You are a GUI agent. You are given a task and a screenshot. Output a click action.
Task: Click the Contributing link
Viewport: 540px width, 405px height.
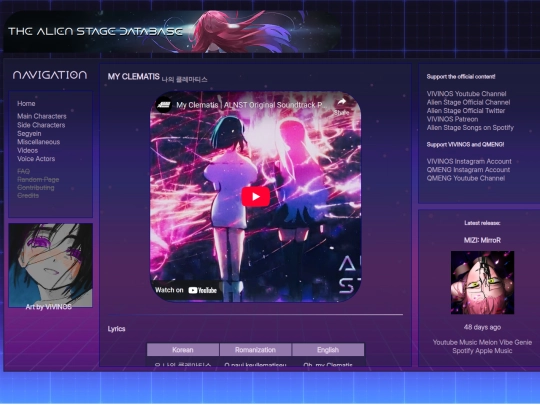pos(36,188)
